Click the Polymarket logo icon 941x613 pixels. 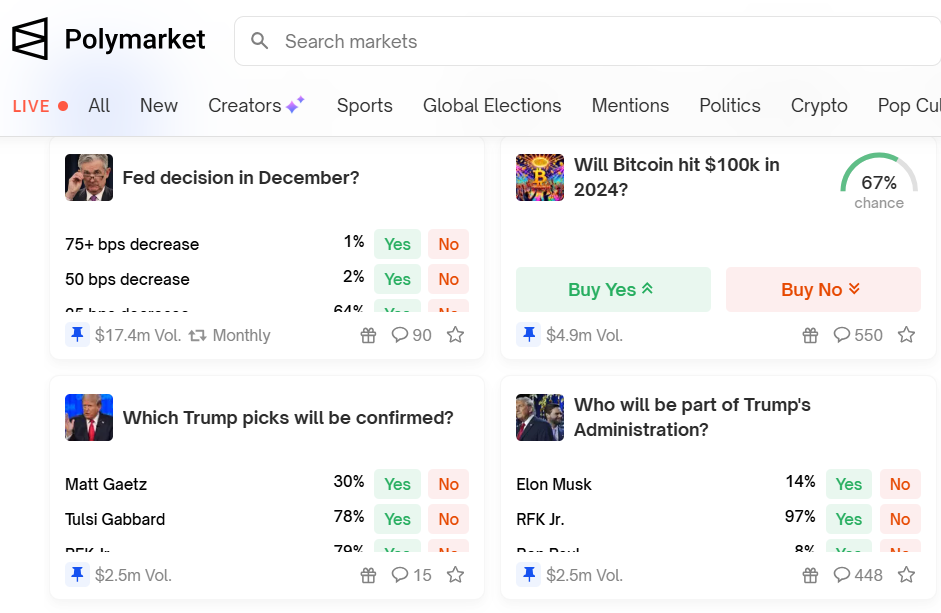click(x=30, y=40)
